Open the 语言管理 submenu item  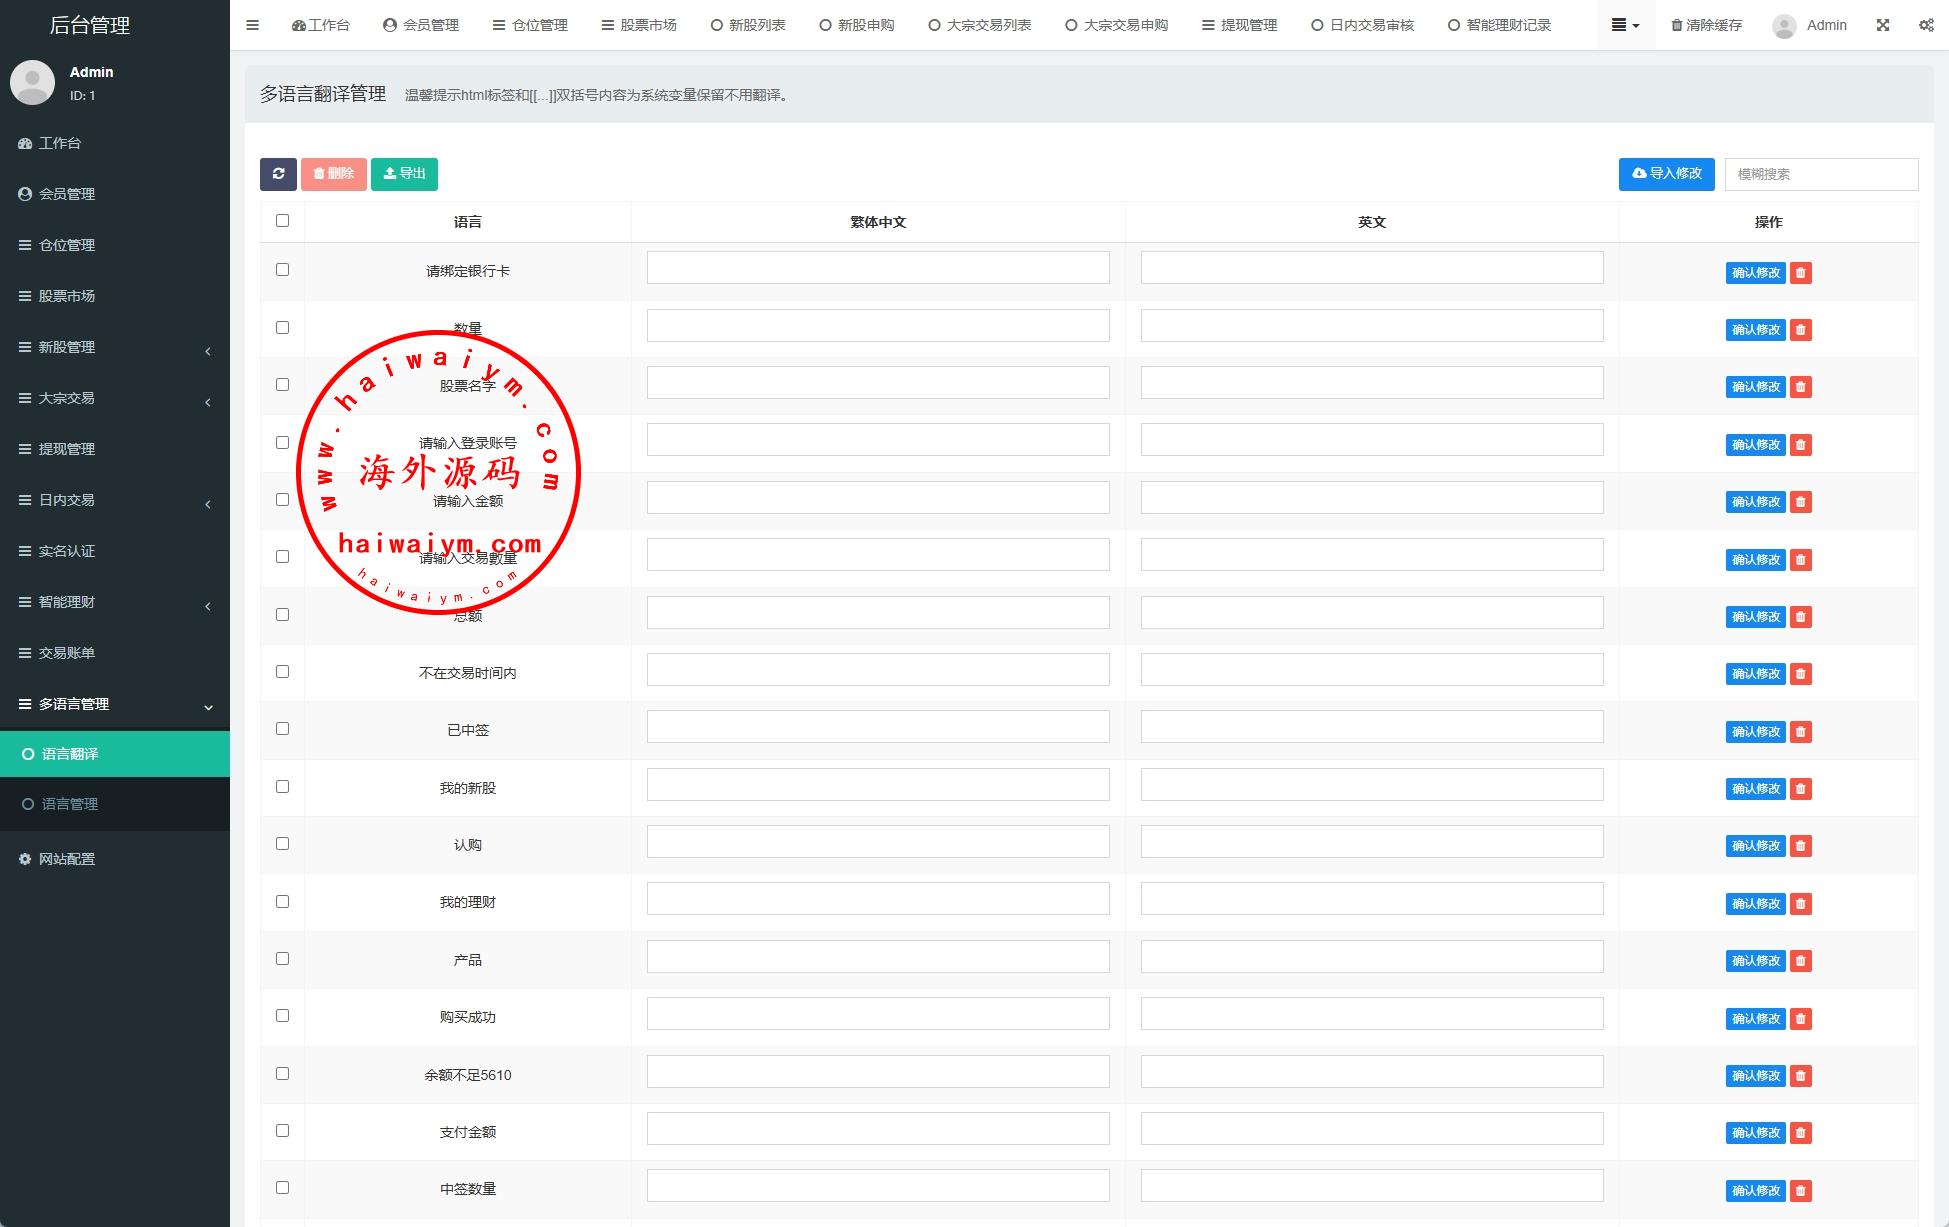(x=70, y=804)
